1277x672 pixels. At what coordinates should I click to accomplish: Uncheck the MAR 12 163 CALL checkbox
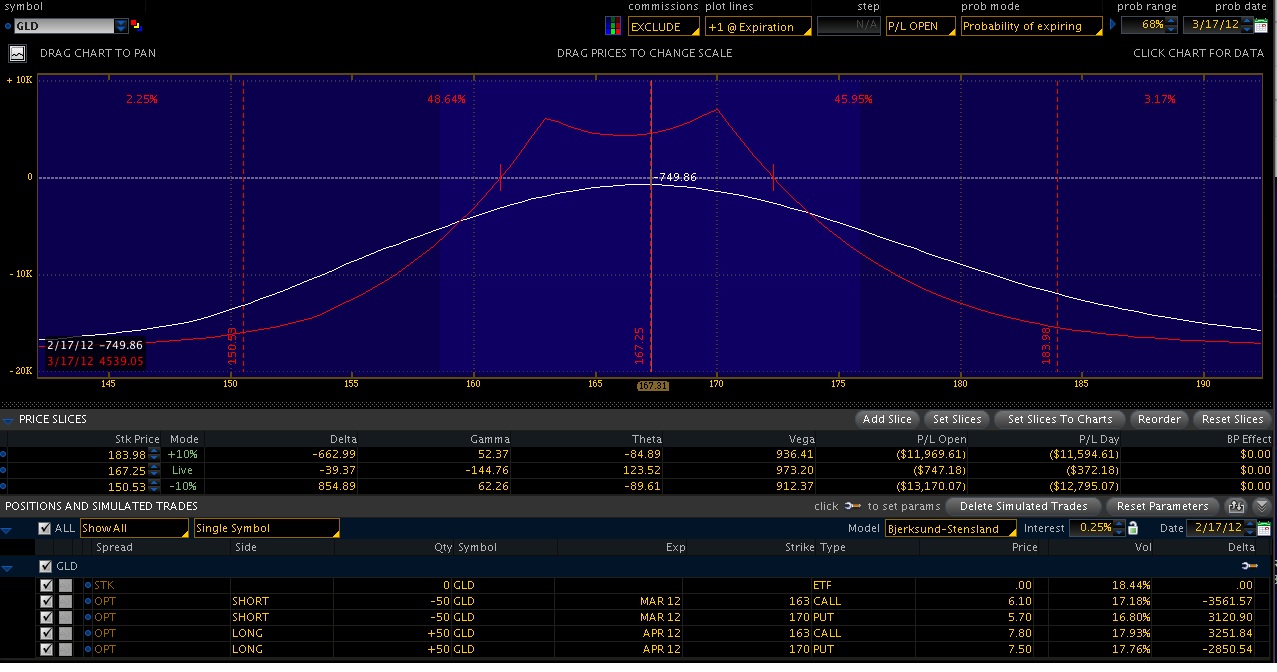pyautogui.click(x=46, y=601)
